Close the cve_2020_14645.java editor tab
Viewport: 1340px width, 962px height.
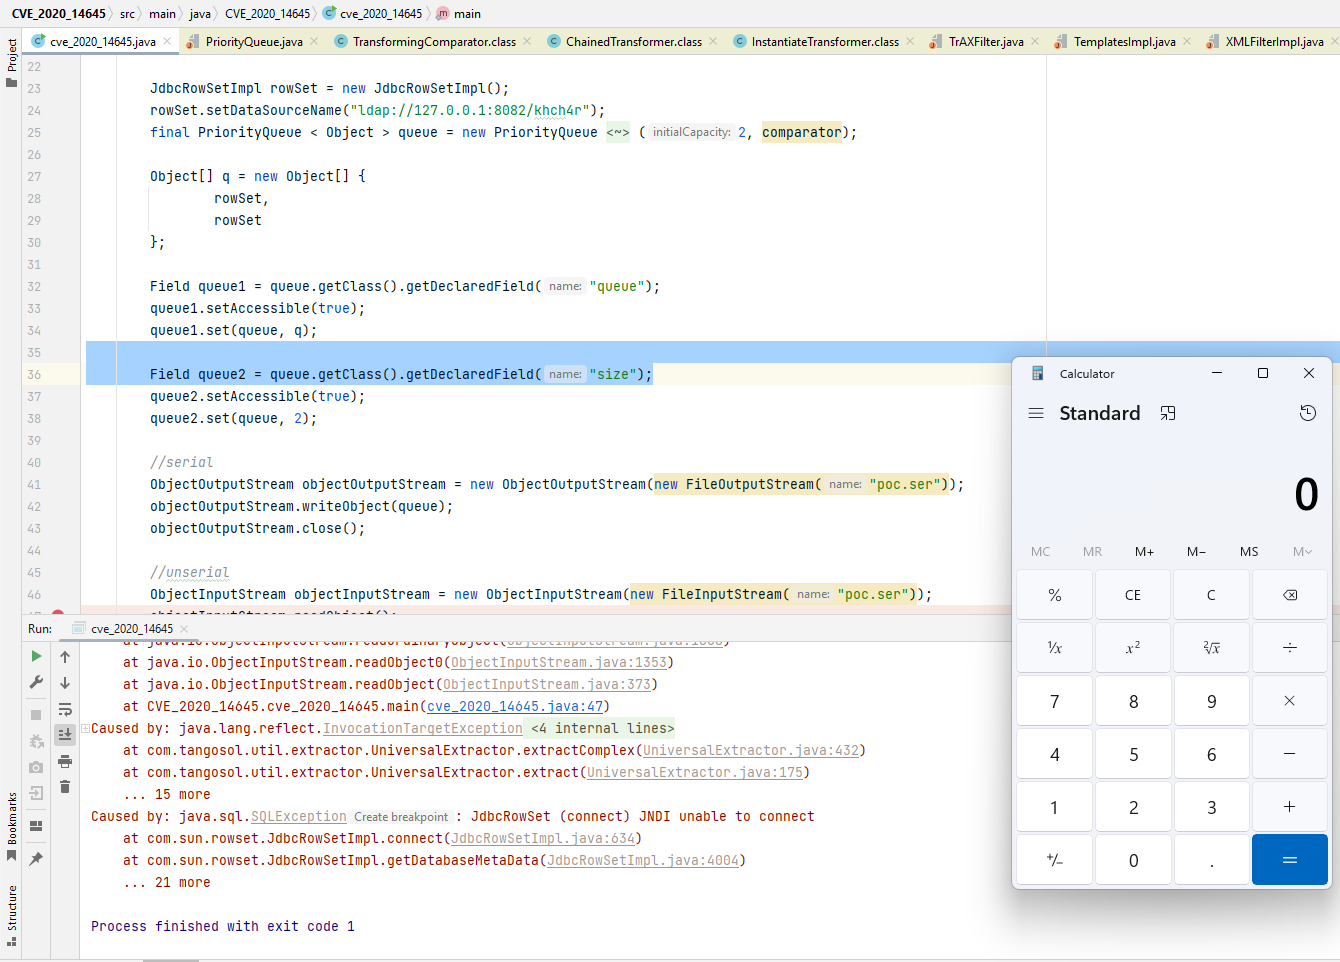(x=167, y=41)
